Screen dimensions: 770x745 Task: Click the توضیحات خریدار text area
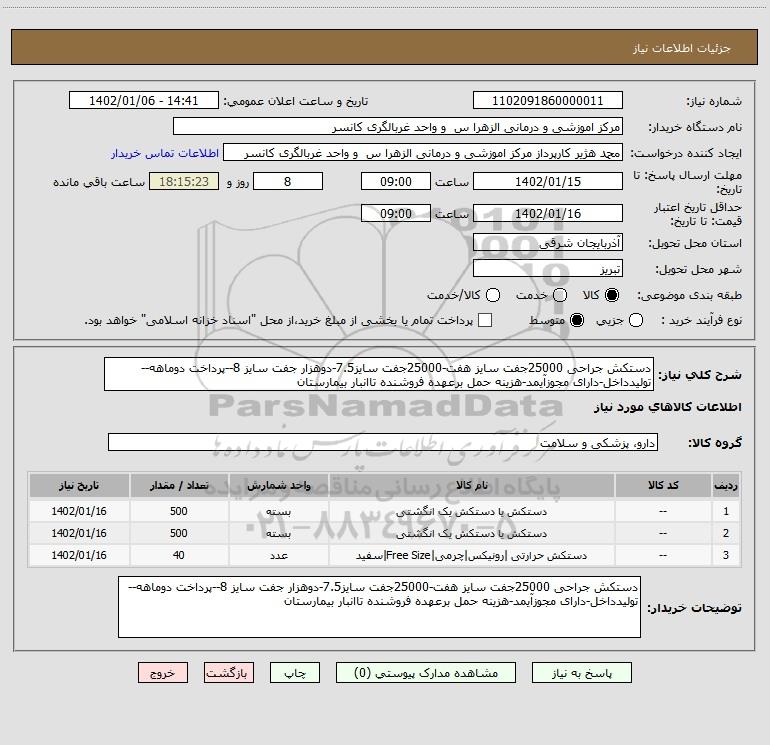pyautogui.click(x=379, y=607)
